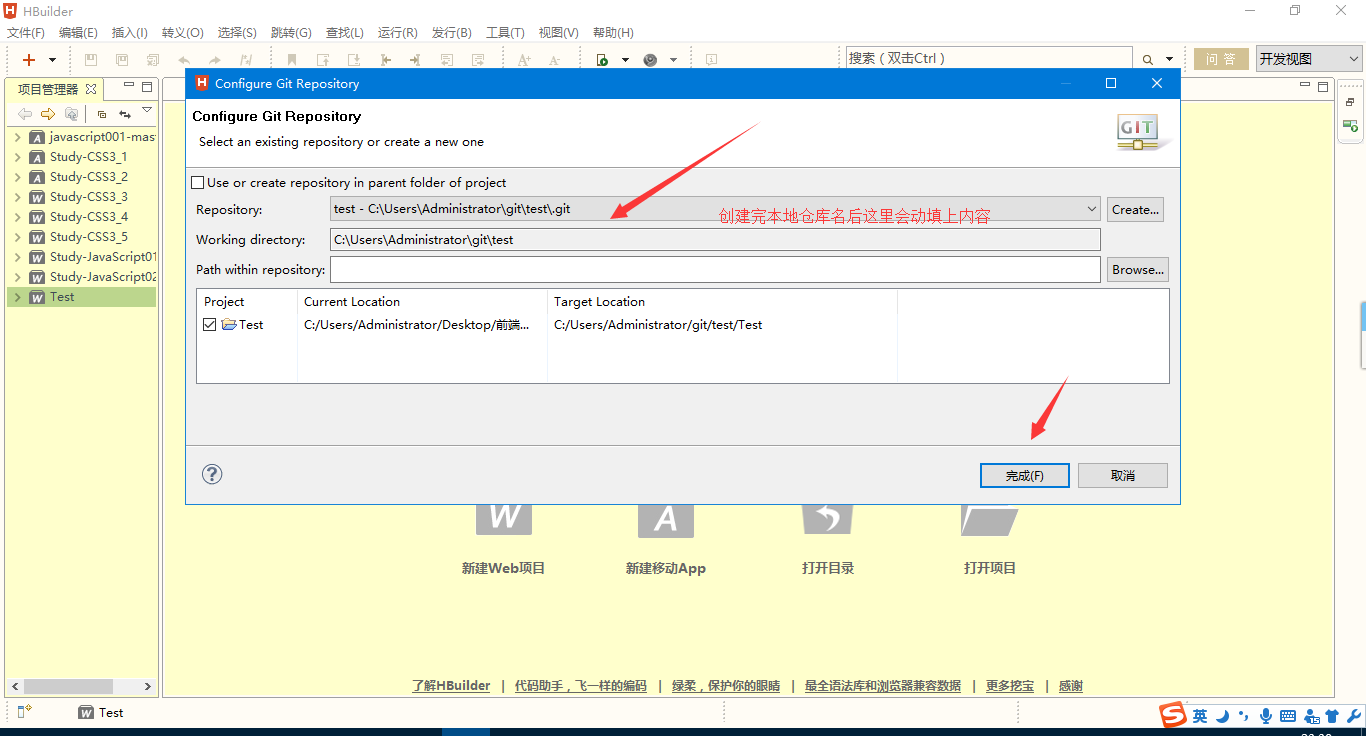Click the search magnifier icon
The width and height of the screenshot is (1366, 736).
point(1147,60)
